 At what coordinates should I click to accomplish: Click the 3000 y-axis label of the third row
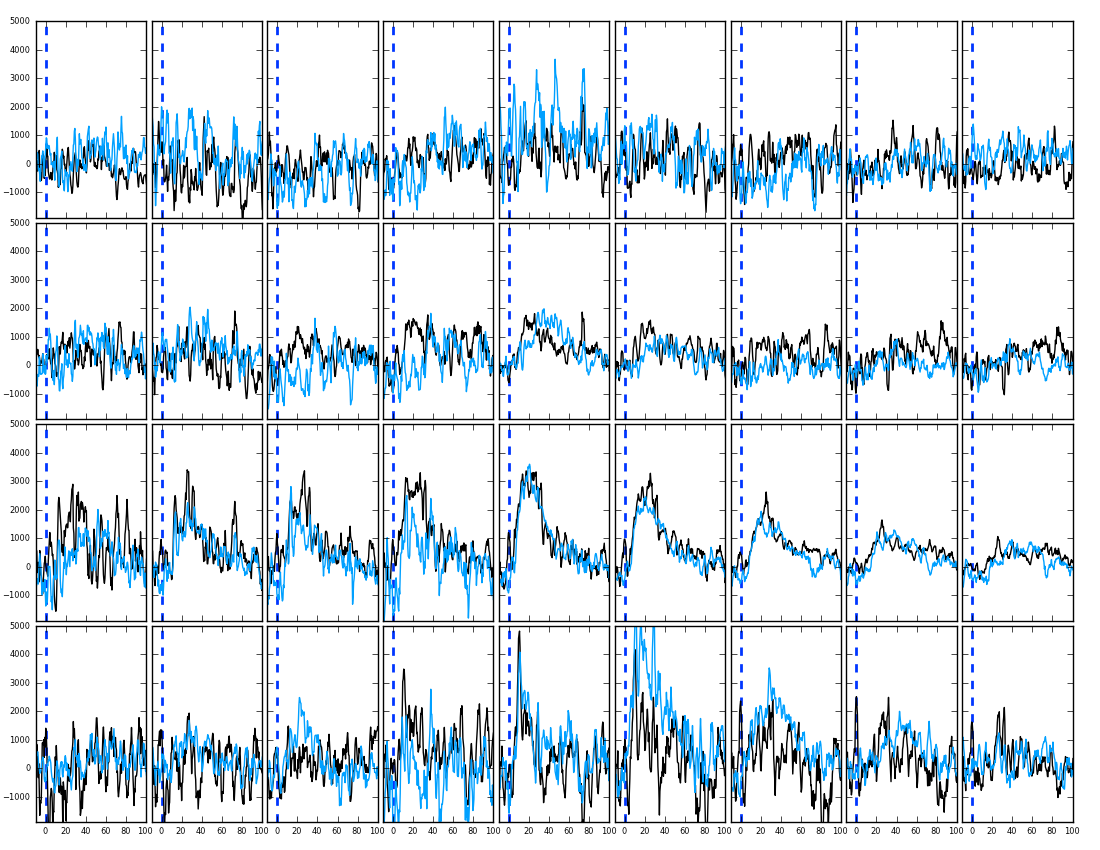[20, 481]
